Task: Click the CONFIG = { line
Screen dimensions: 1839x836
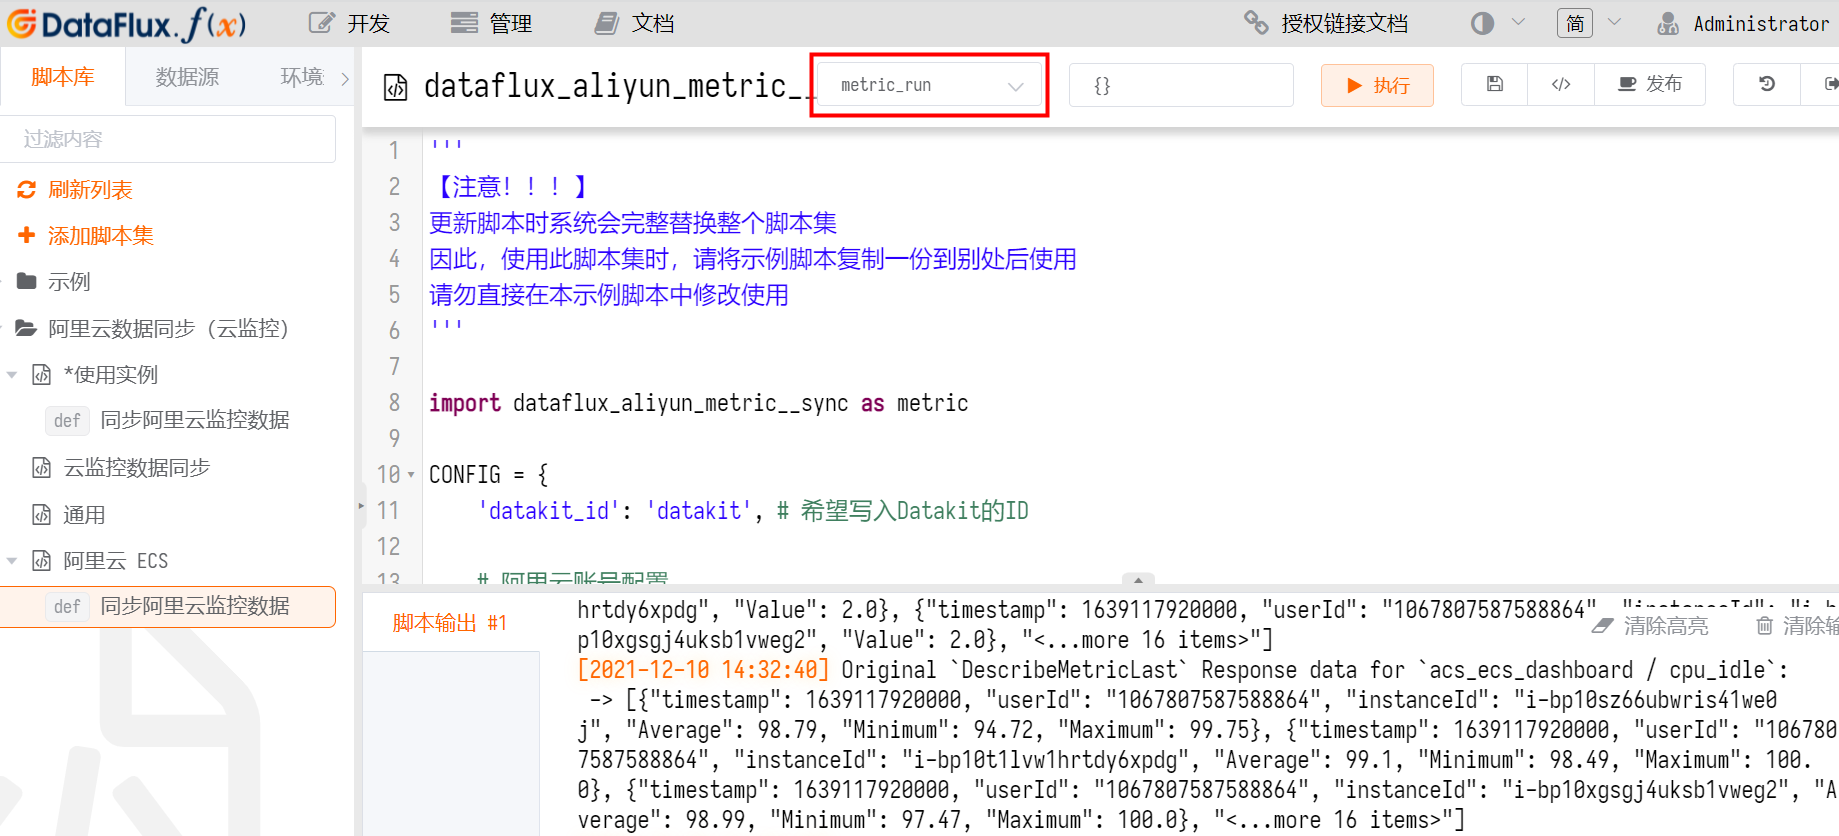Action: (x=488, y=475)
